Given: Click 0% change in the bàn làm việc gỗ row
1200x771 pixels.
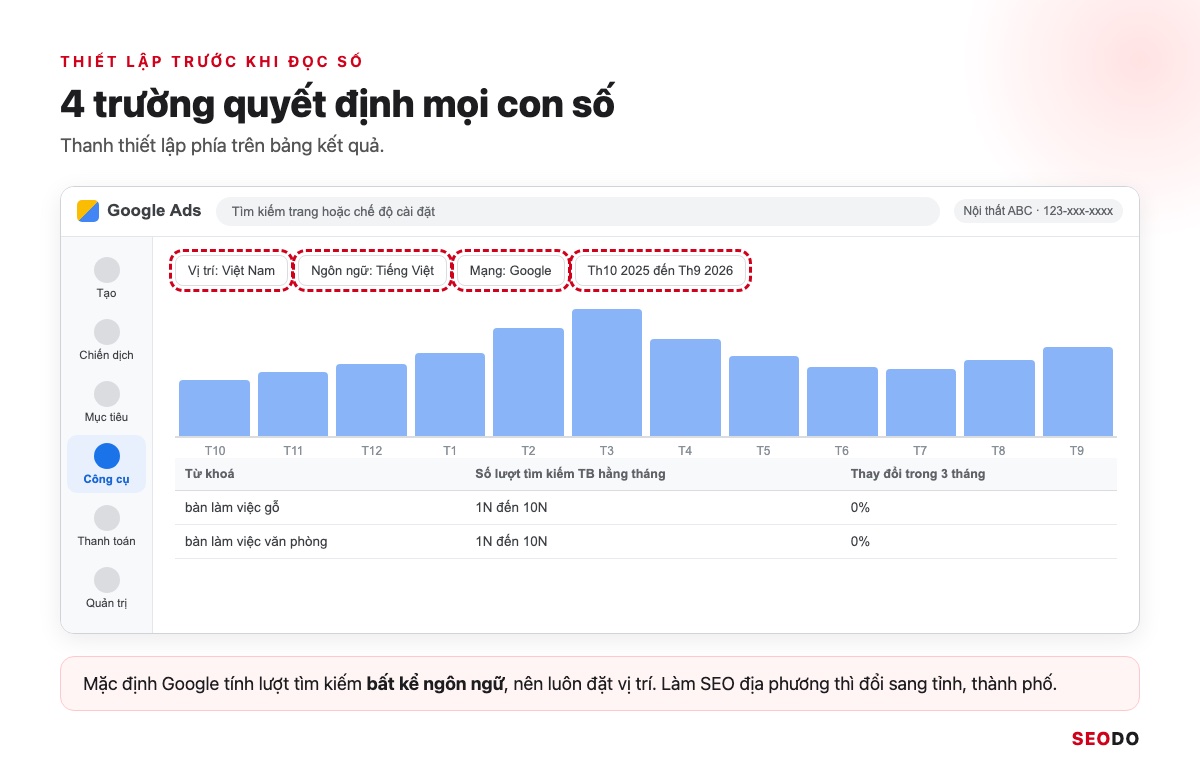Looking at the screenshot, I should coord(860,508).
